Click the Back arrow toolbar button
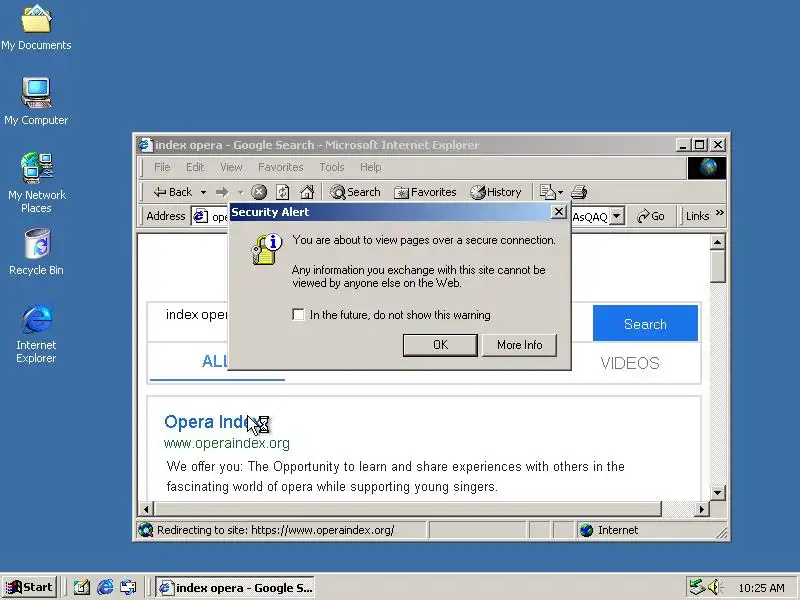 pos(172,192)
